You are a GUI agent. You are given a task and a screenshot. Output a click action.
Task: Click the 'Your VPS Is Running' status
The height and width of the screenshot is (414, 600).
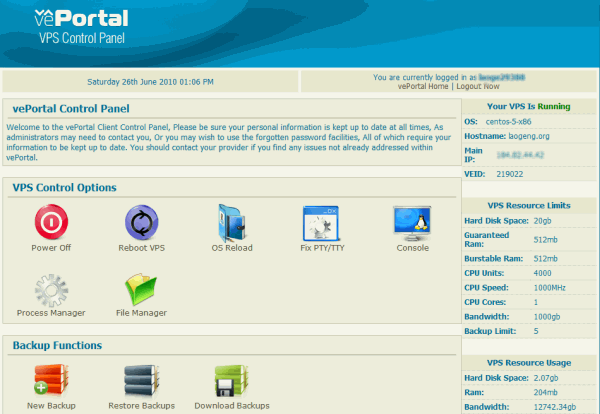point(528,106)
